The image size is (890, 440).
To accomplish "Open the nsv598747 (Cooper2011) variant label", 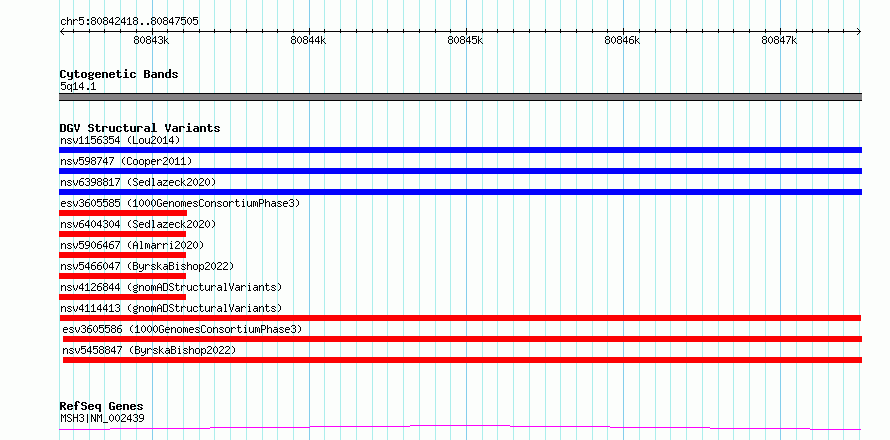I will 126,161.
